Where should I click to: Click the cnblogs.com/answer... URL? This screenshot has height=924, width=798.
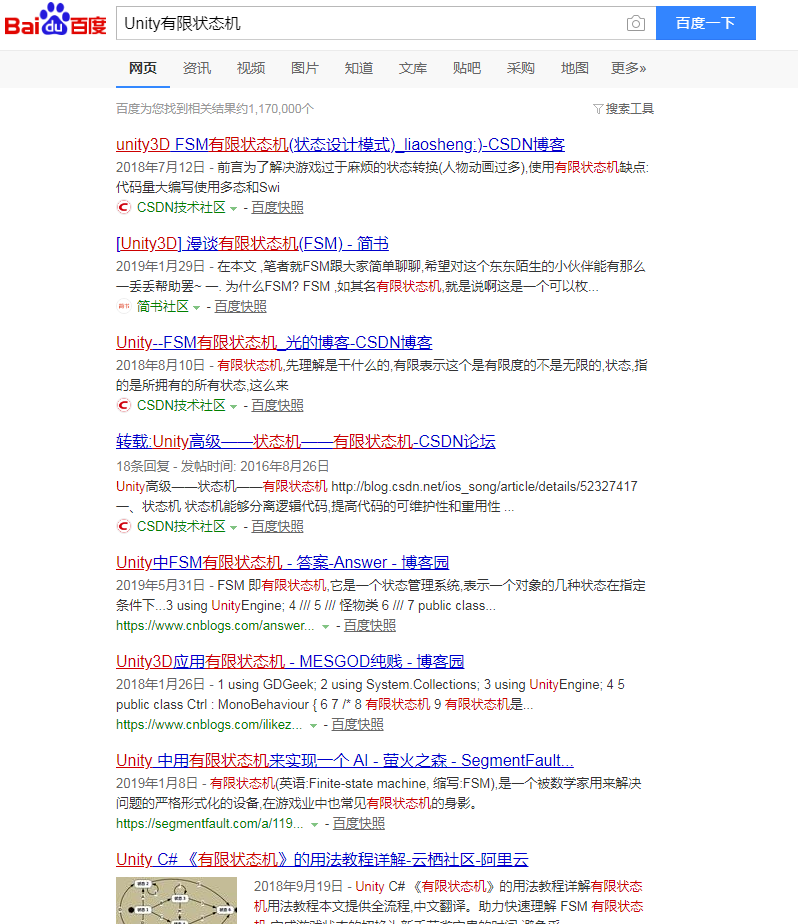point(215,625)
